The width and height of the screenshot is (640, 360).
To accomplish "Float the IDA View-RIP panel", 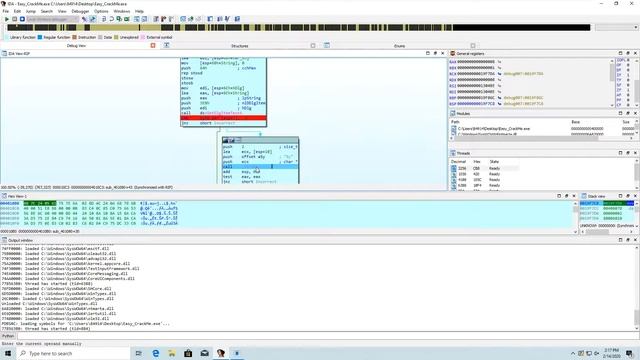I will click(435, 53).
